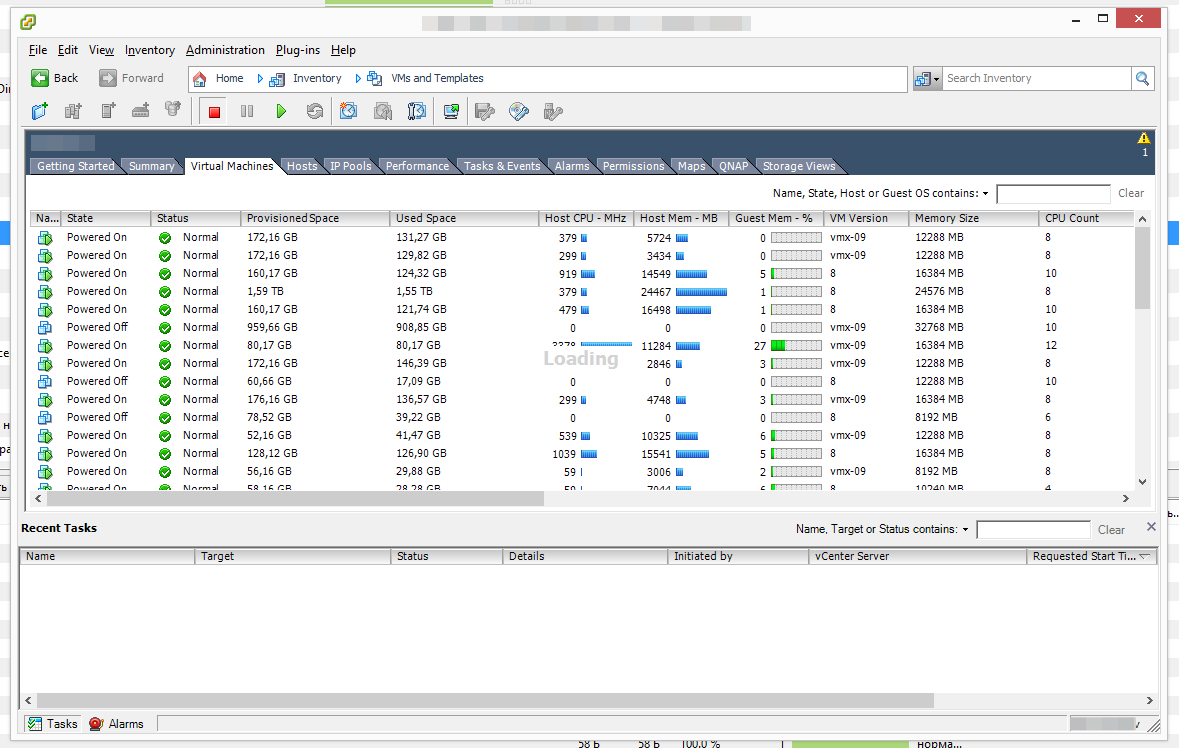Click VM icon in the 1,59 TB row
The height and width of the screenshot is (748, 1179).
pyautogui.click(x=45, y=292)
